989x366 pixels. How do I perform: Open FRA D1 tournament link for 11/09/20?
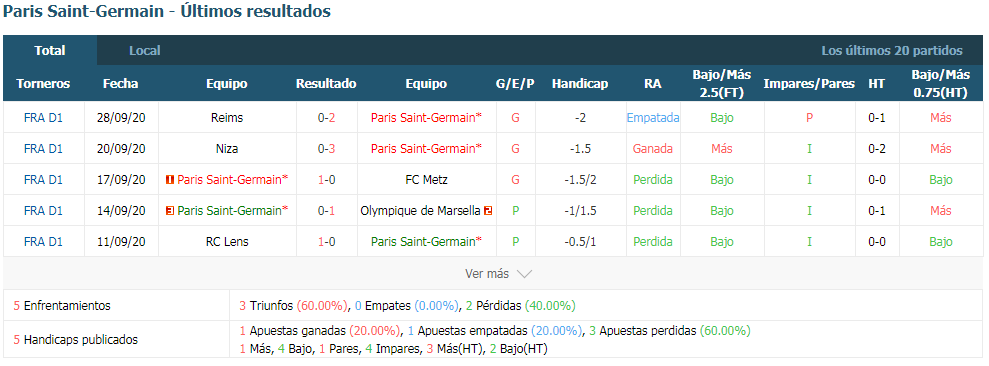[x=44, y=242]
